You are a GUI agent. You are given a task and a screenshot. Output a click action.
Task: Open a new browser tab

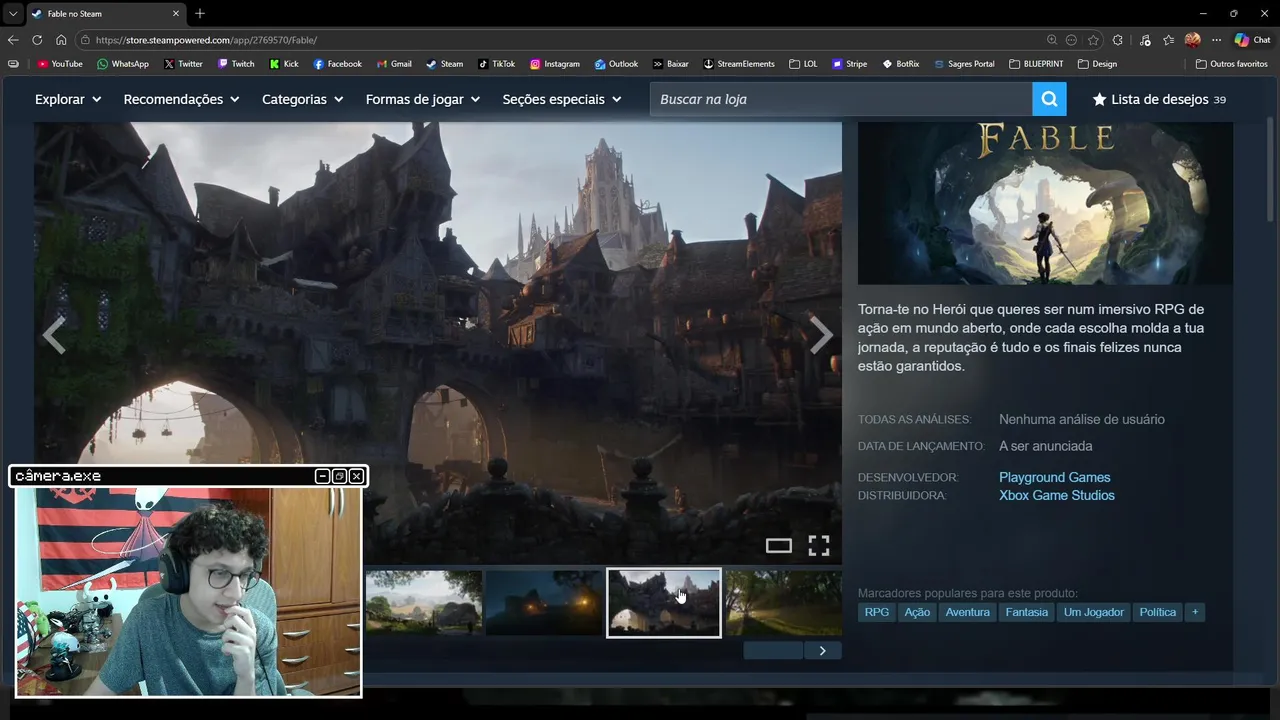200,13
